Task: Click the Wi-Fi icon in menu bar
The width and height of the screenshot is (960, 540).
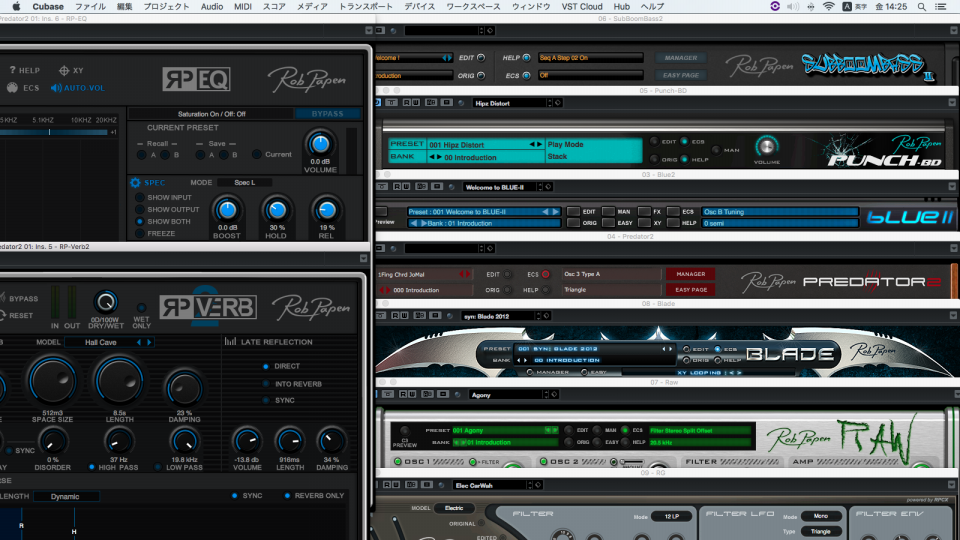Action: pyautogui.click(x=828, y=7)
